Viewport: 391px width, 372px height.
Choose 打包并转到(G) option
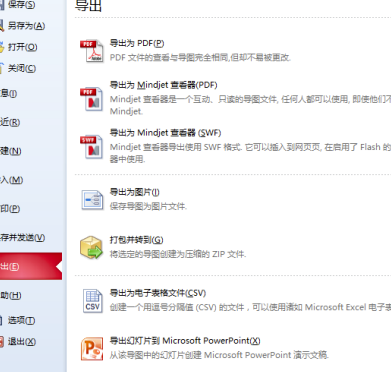click(x=137, y=240)
